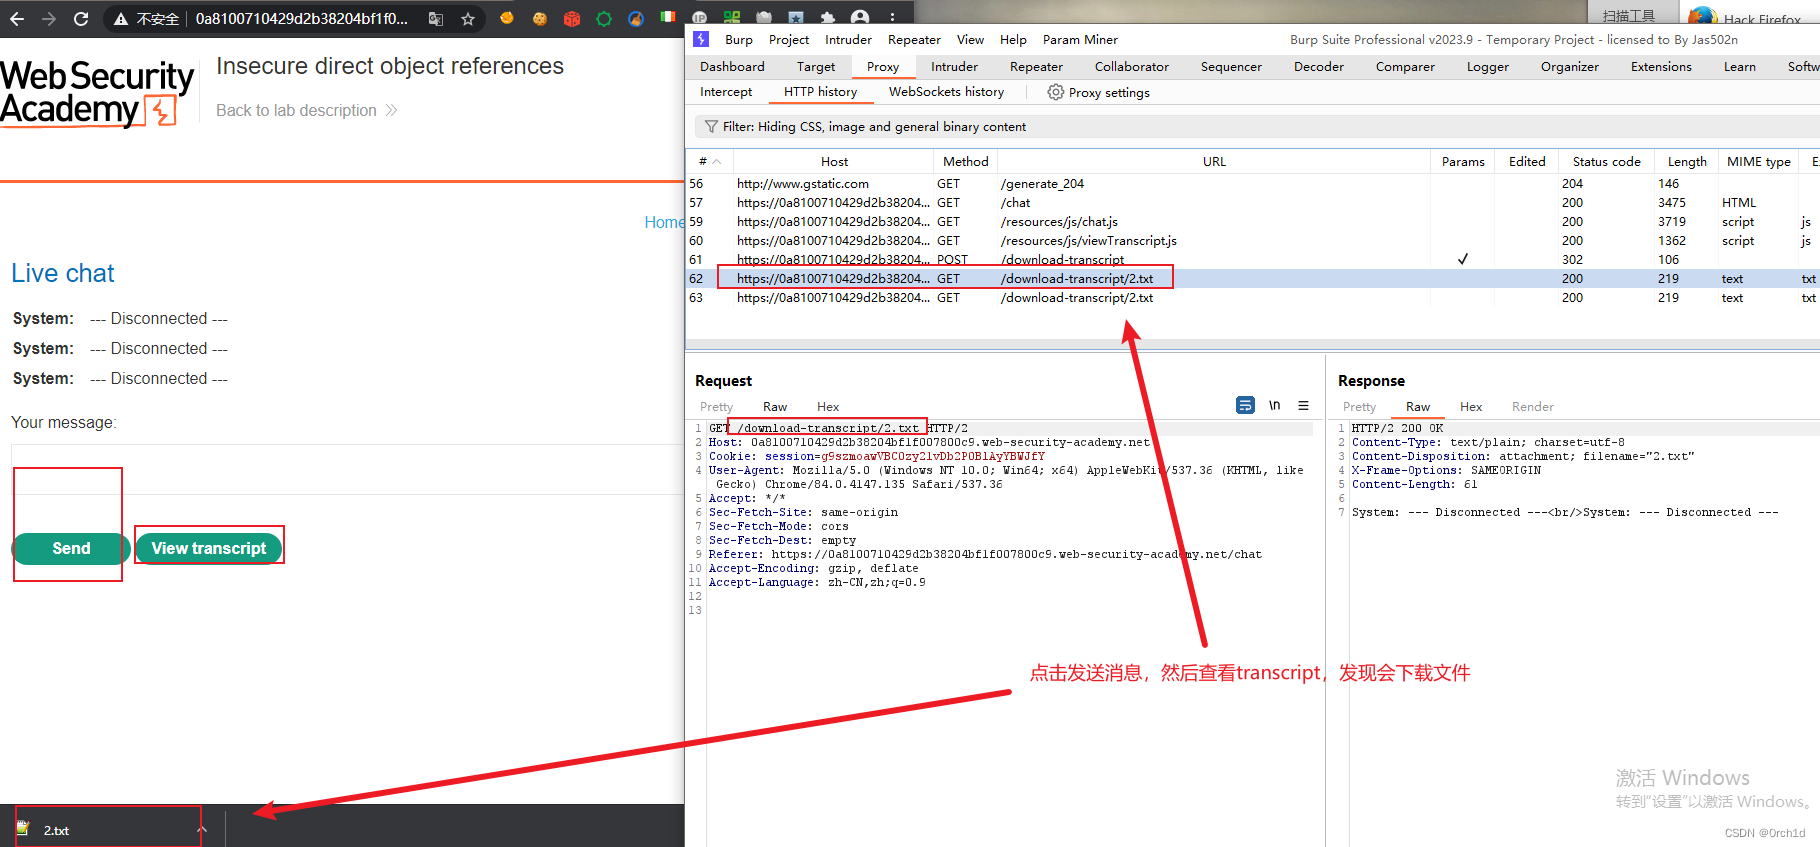The width and height of the screenshot is (1820, 847).
Task: Open the Chrome profile avatar
Action: [859, 18]
